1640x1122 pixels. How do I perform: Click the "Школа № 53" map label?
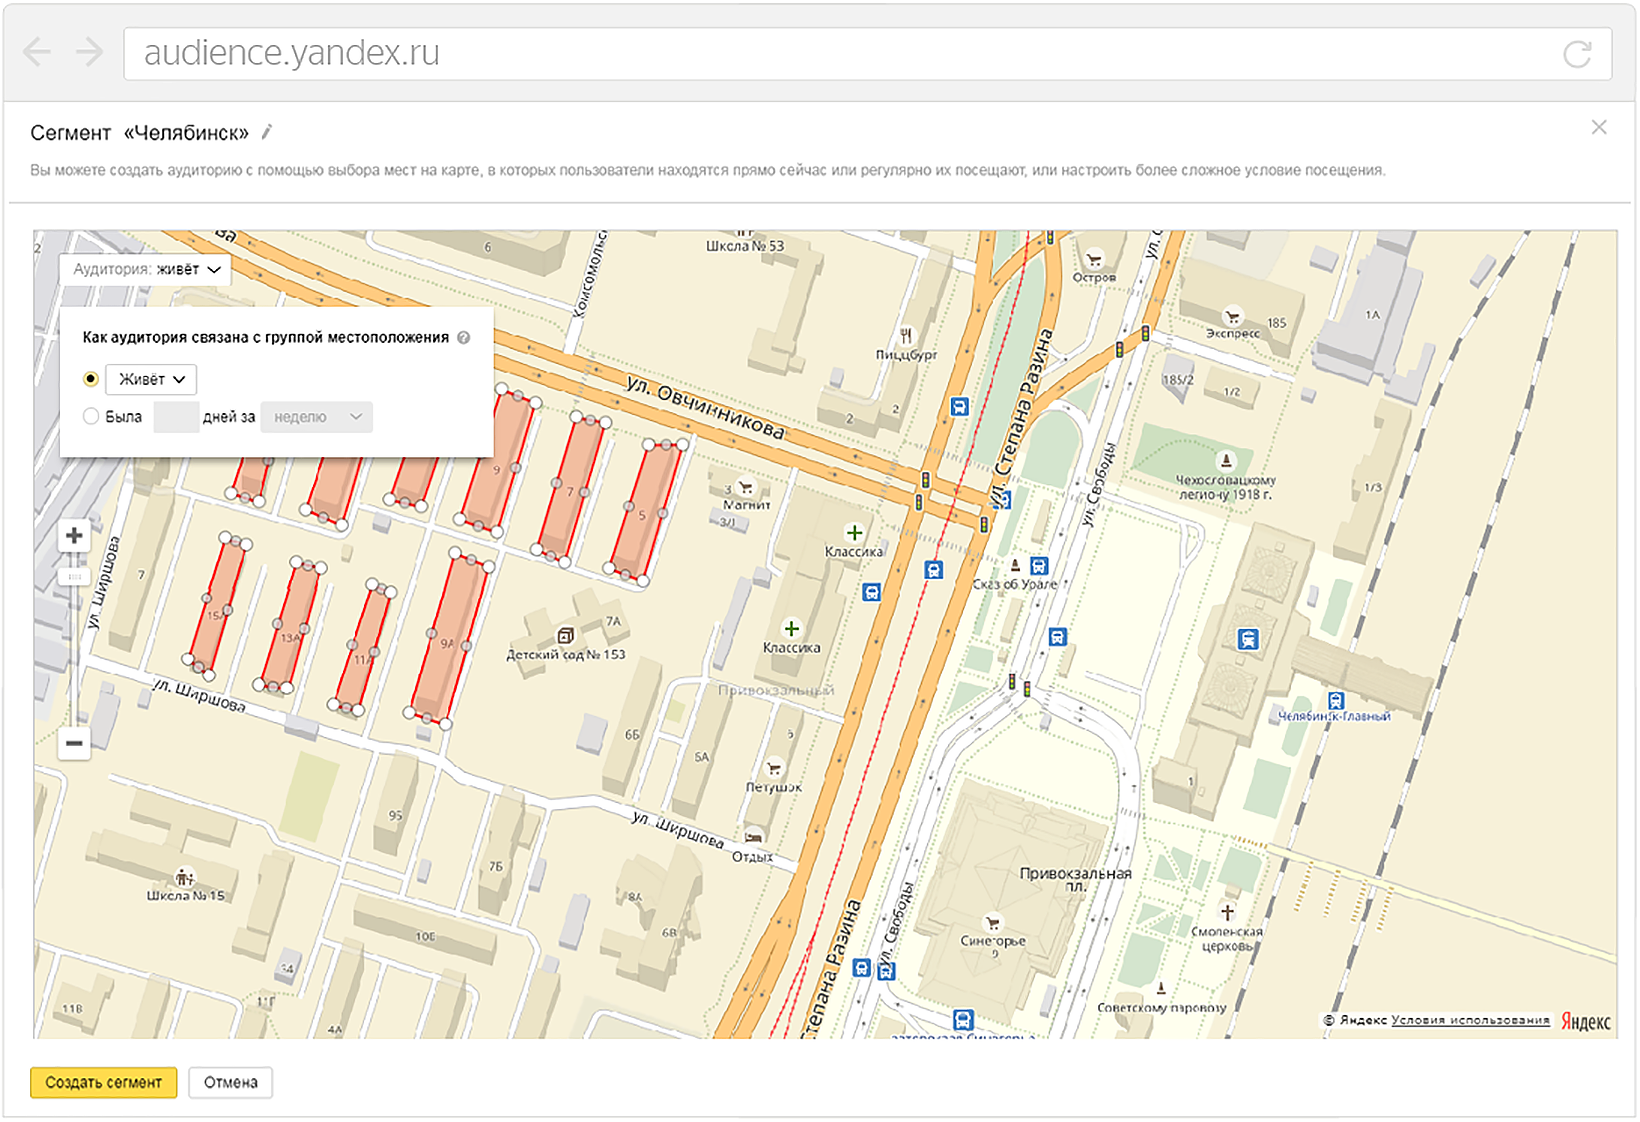pos(745,246)
